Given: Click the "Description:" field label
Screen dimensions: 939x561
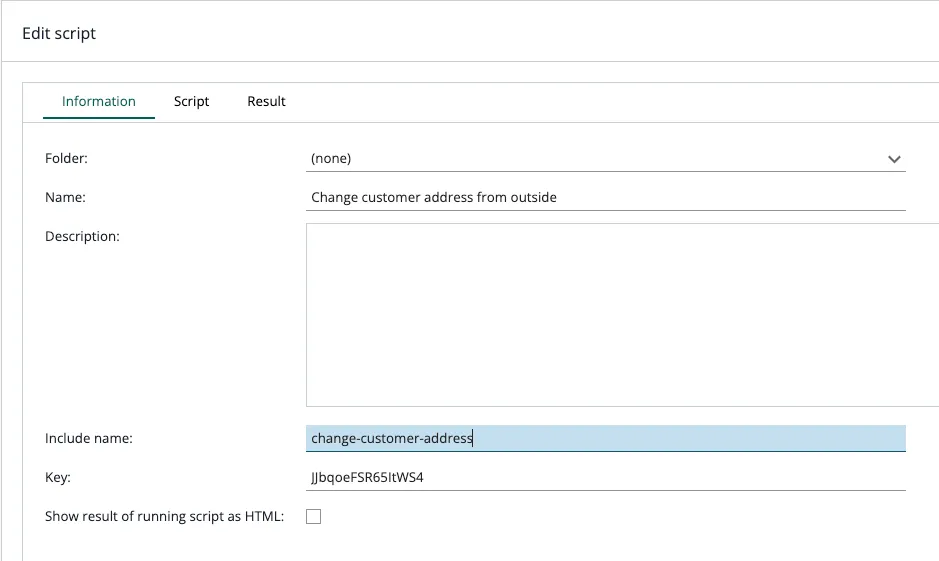Looking at the screenshot, I should [82, 237].
